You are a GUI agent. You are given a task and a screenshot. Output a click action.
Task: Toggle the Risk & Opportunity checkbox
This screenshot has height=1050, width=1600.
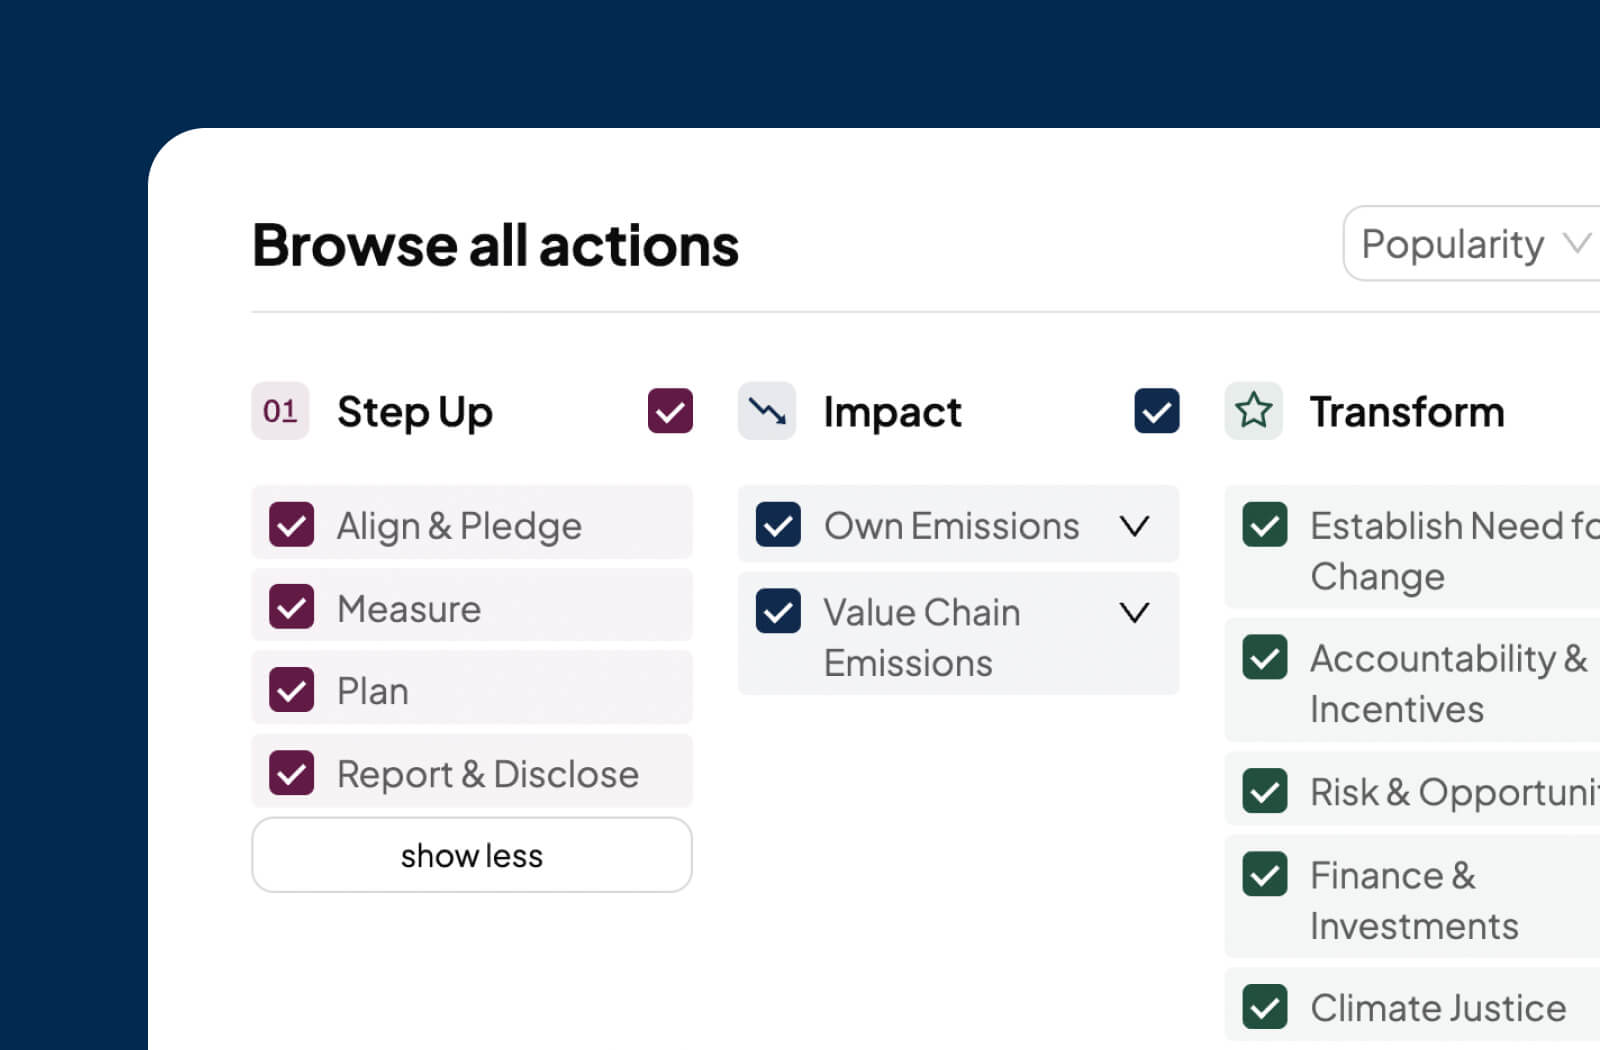tap(1265, 791)
